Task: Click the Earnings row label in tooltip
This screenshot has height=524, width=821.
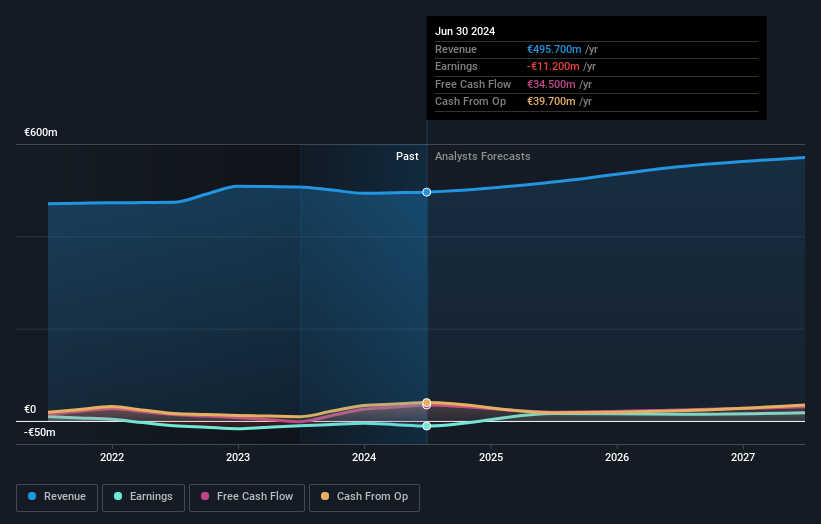Action: pyautogui.click(x=456, y=66)
